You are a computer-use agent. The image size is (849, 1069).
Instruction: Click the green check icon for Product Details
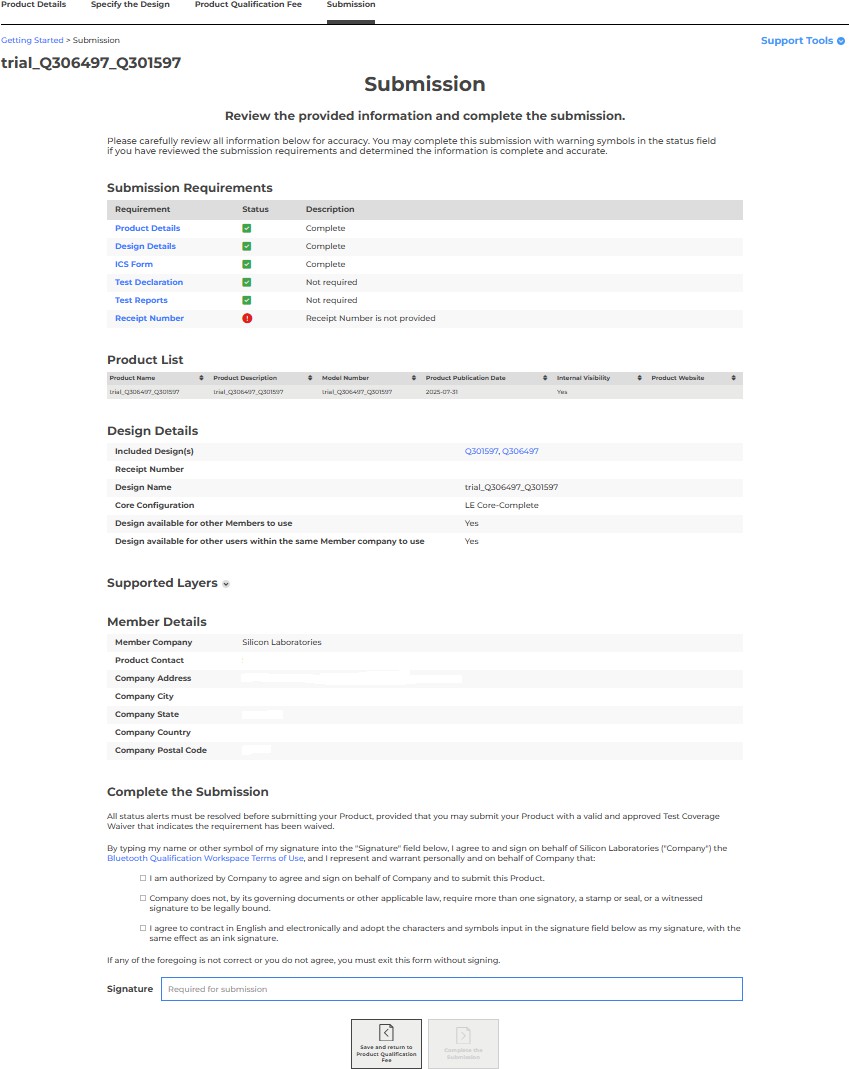tap(247, 229)
